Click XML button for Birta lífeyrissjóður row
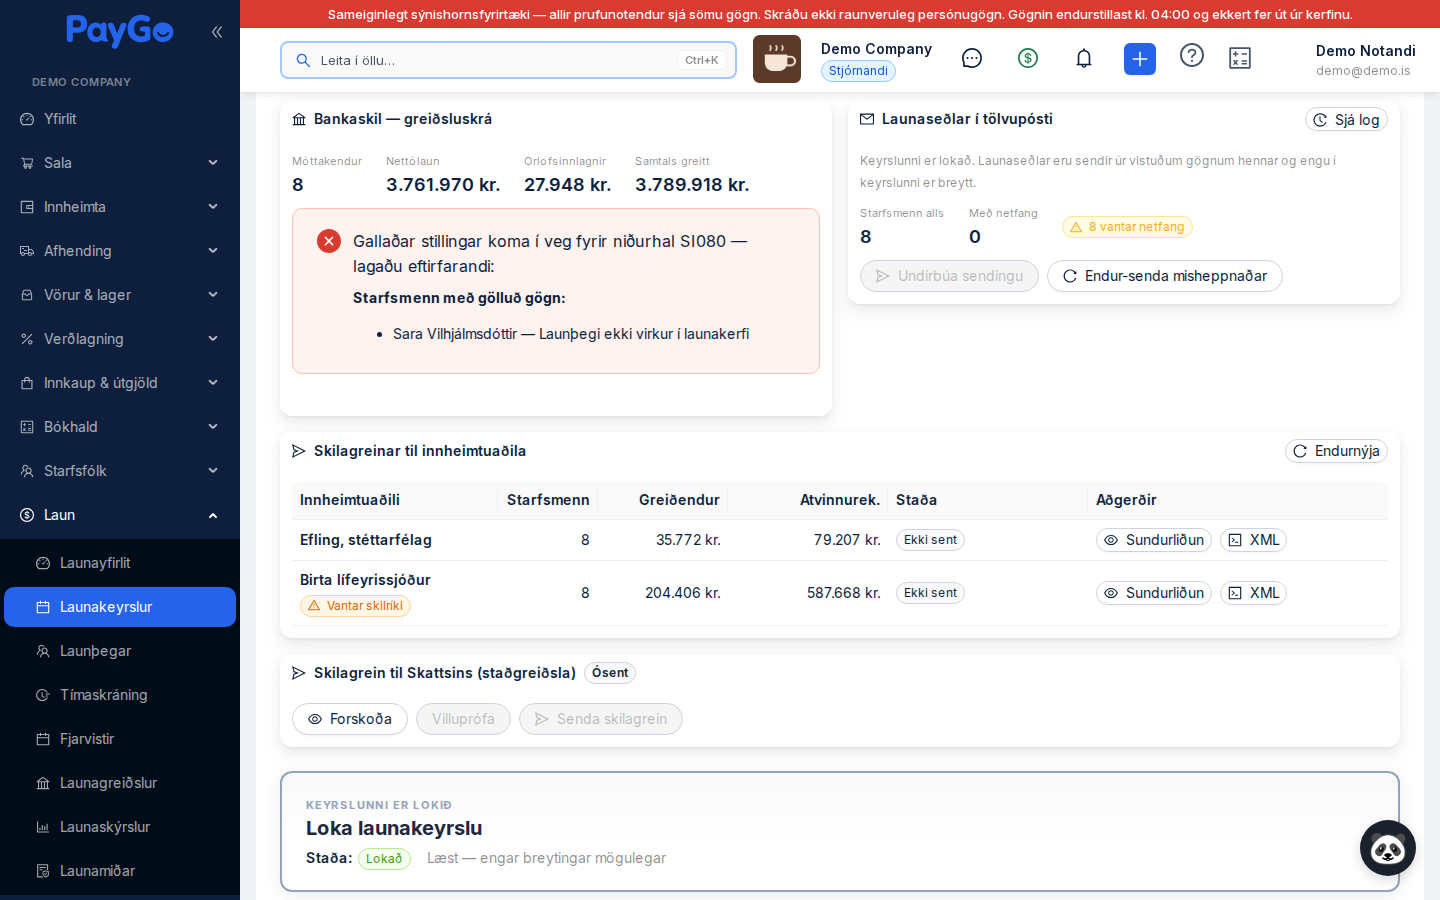This screenshot has height=900, width=1440. (x=1253, y=593)
